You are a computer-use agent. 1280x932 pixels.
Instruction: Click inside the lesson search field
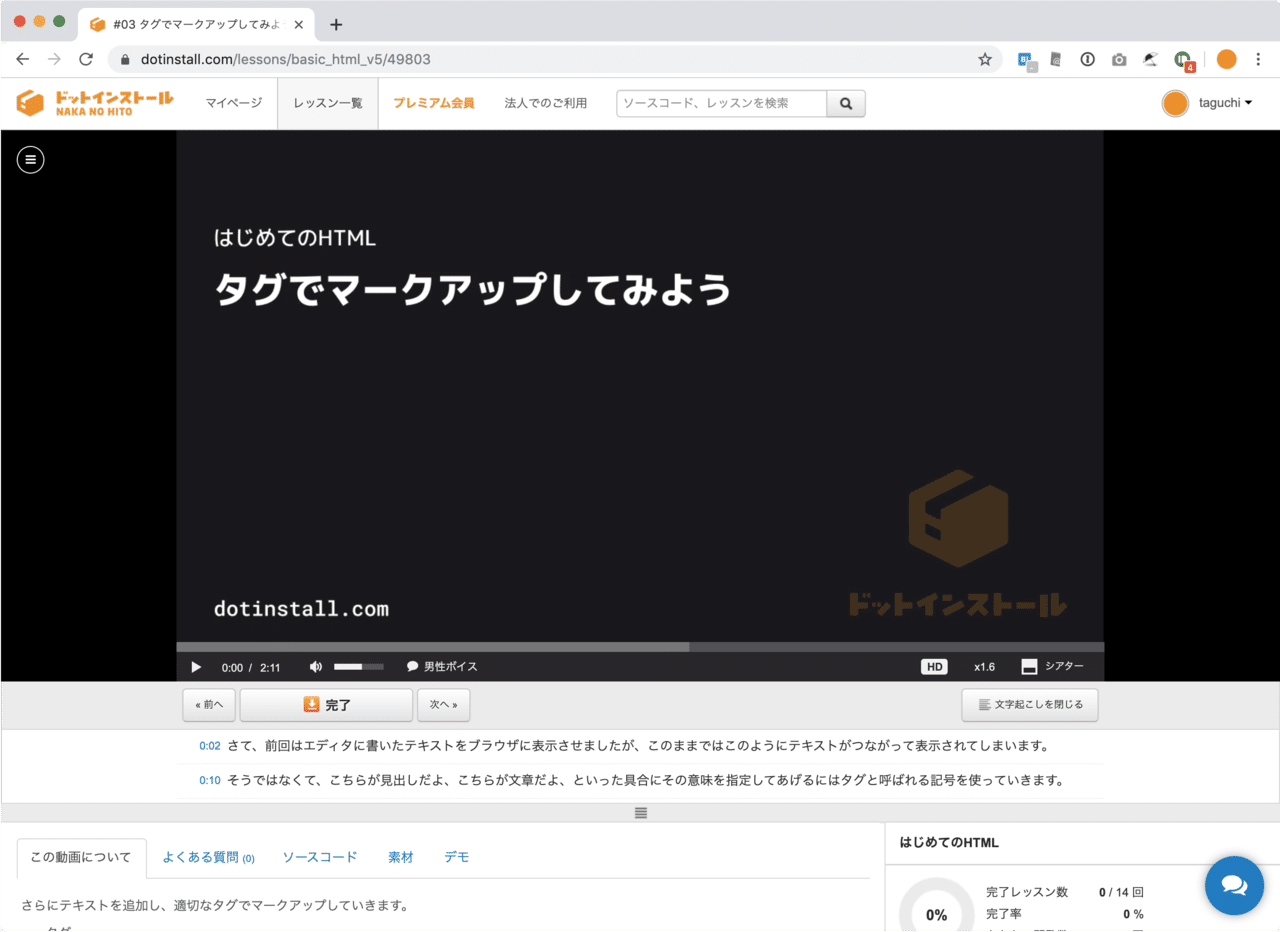coord(720,103)
